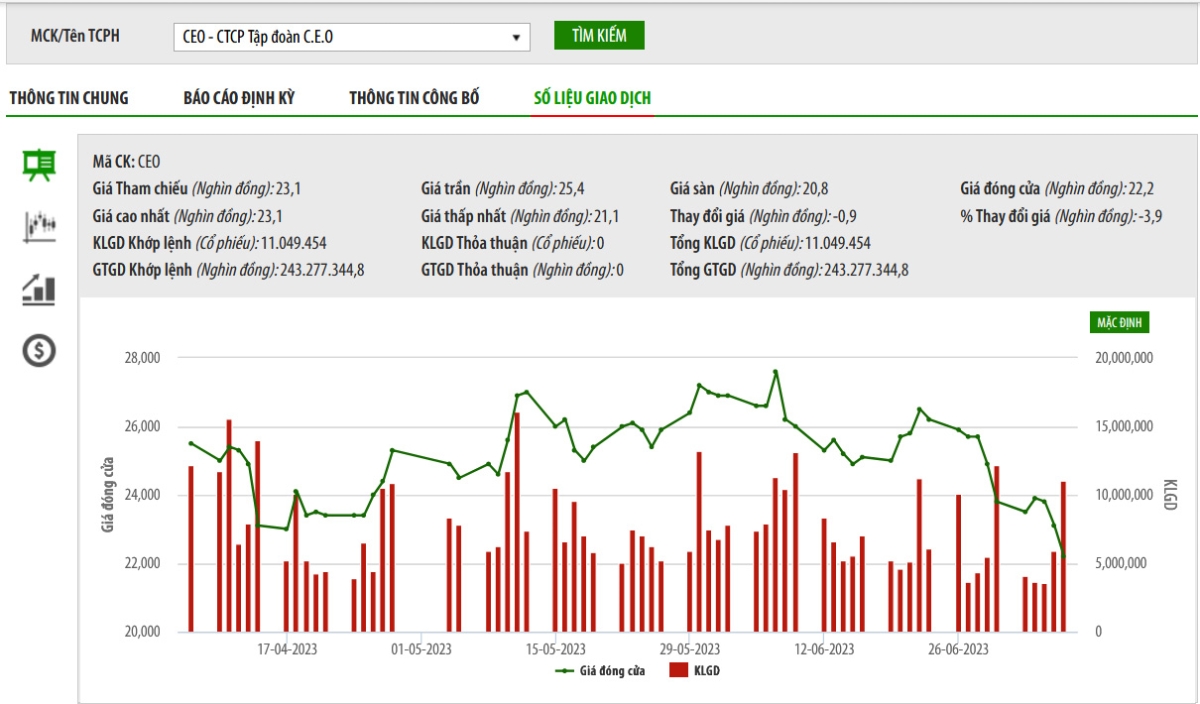Screen dimensions: 1200x704
Task: Select the green presentation board overview icon
Action: tap(39, 165)
